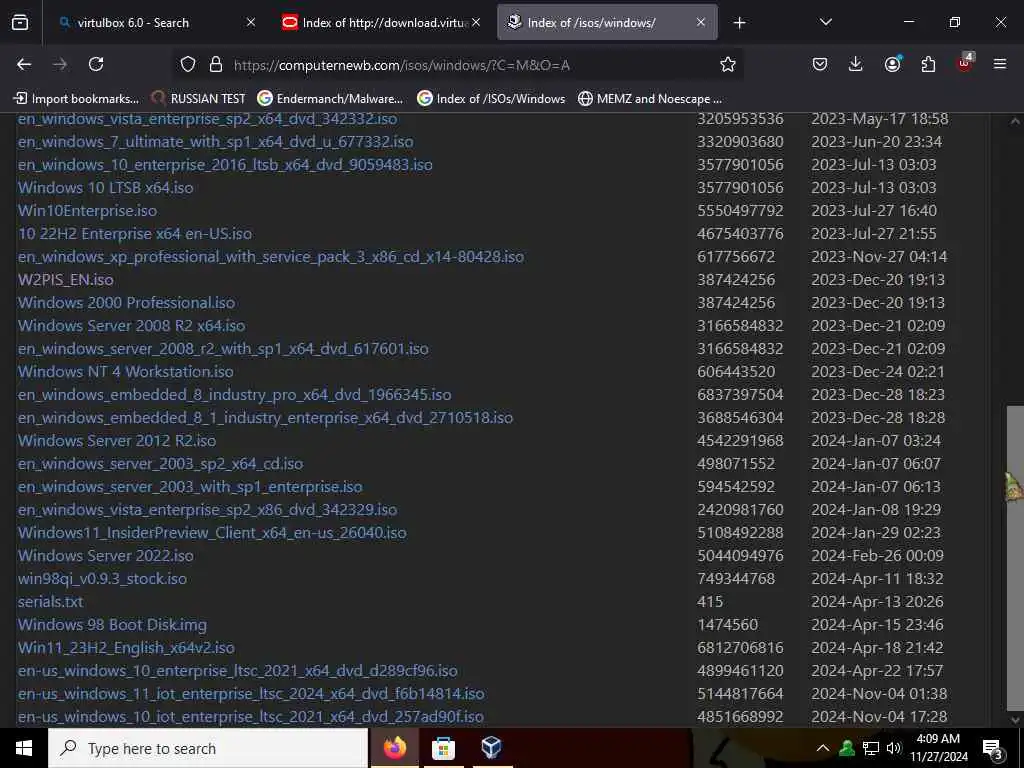Download en_windows_embedded_8_industry_pro iso
The image size is (1024, 768).
pyautogui.click(x=234, y=394)
